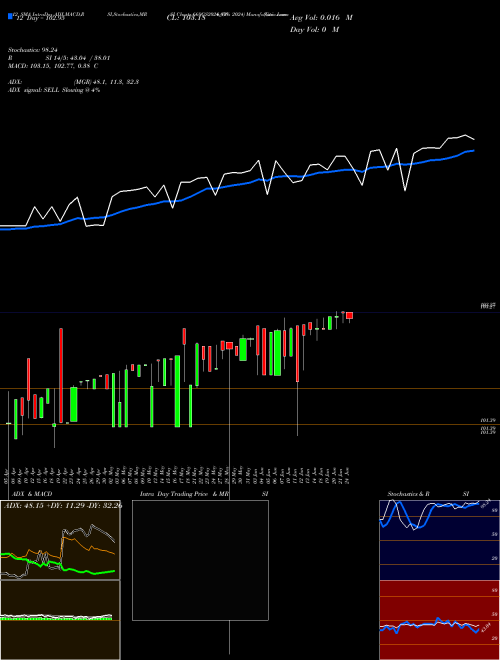The height and width of the screenshot is (660, 500).
Task: Select the 'Day Vol: 0 M' value
Action: tap(314, 30)
